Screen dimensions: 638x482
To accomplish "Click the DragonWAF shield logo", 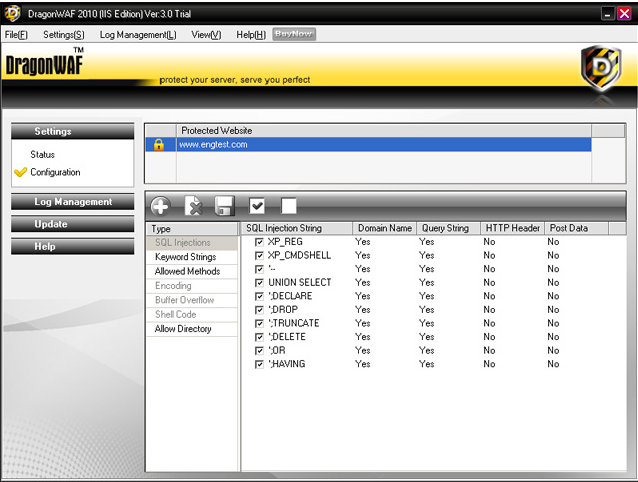I will (x=601, y=68).
